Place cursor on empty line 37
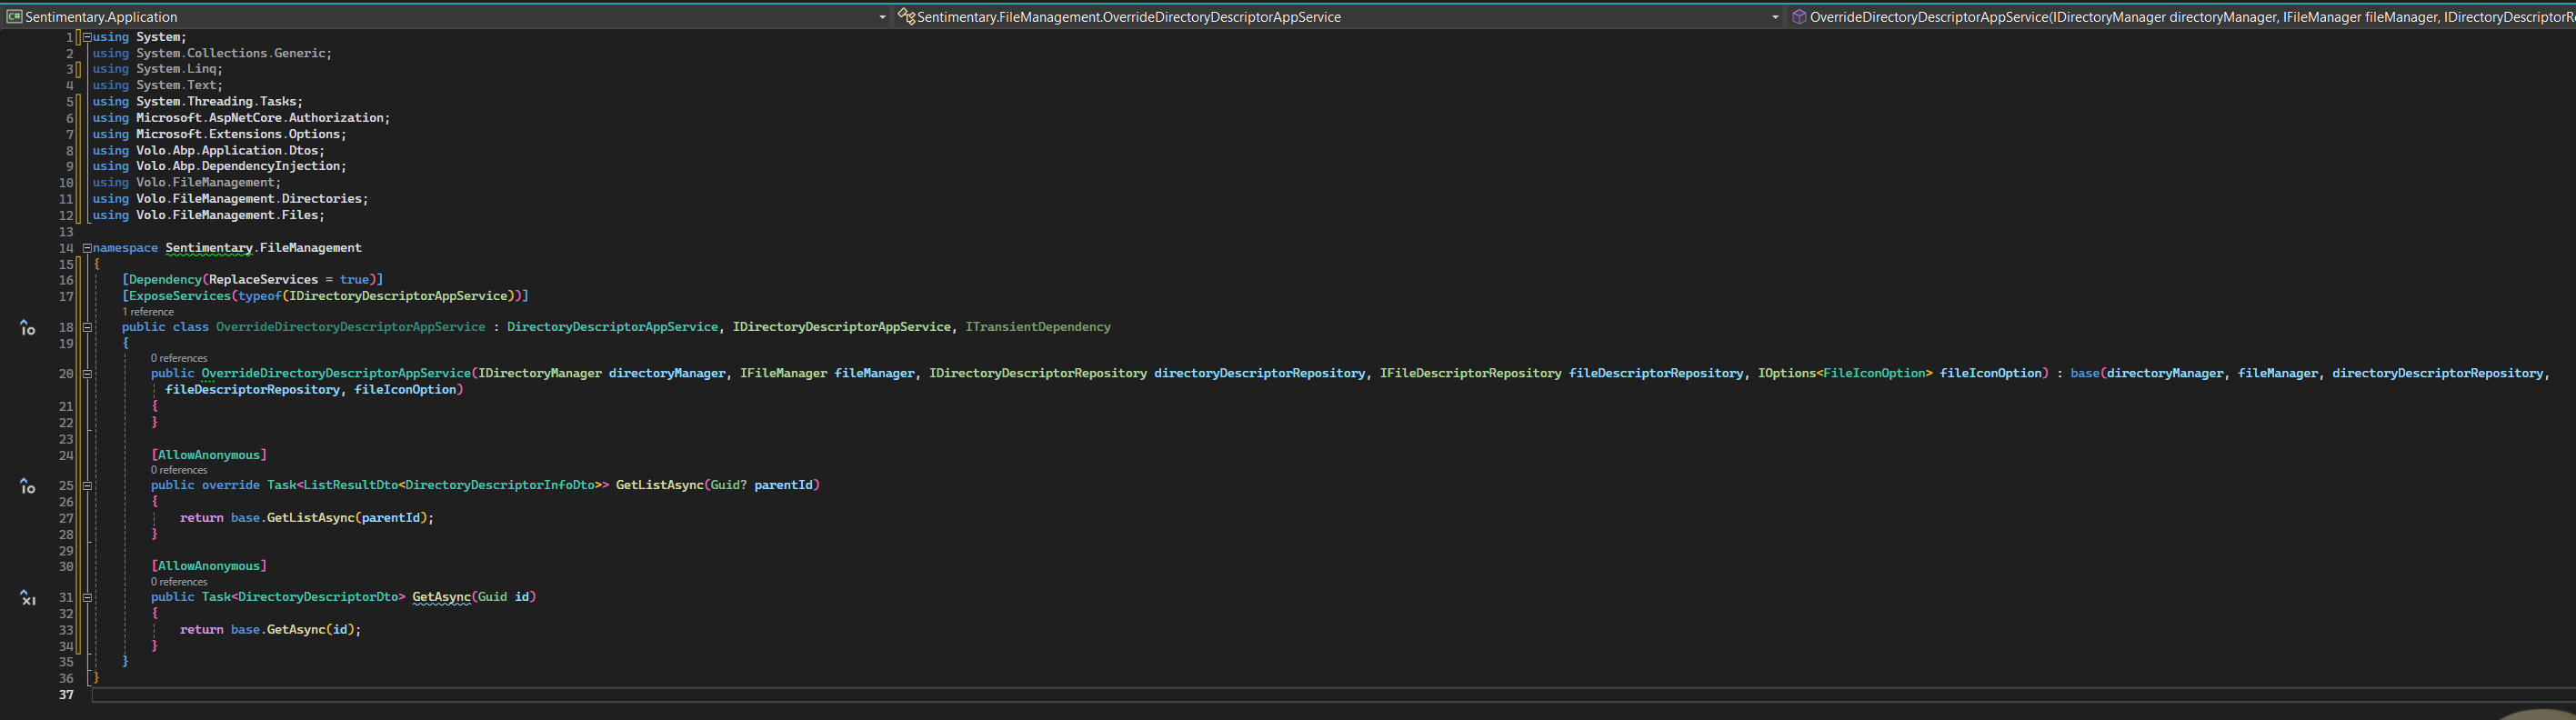The height and width of the screenshot is (720, 2576). coord(600,695)
